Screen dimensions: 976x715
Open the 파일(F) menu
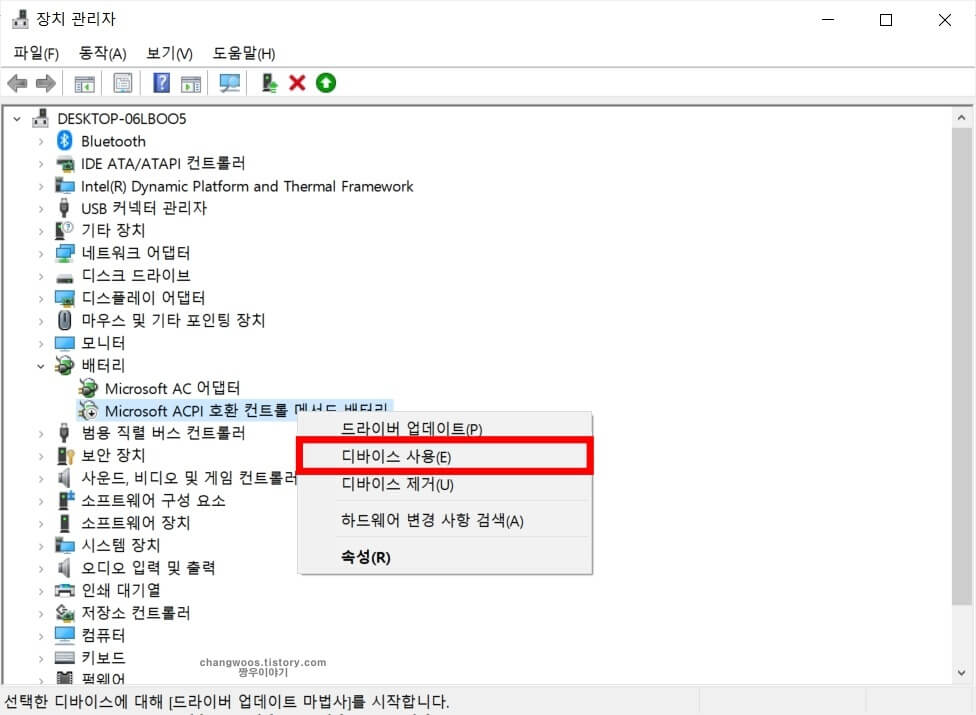(x=35, y=53)
